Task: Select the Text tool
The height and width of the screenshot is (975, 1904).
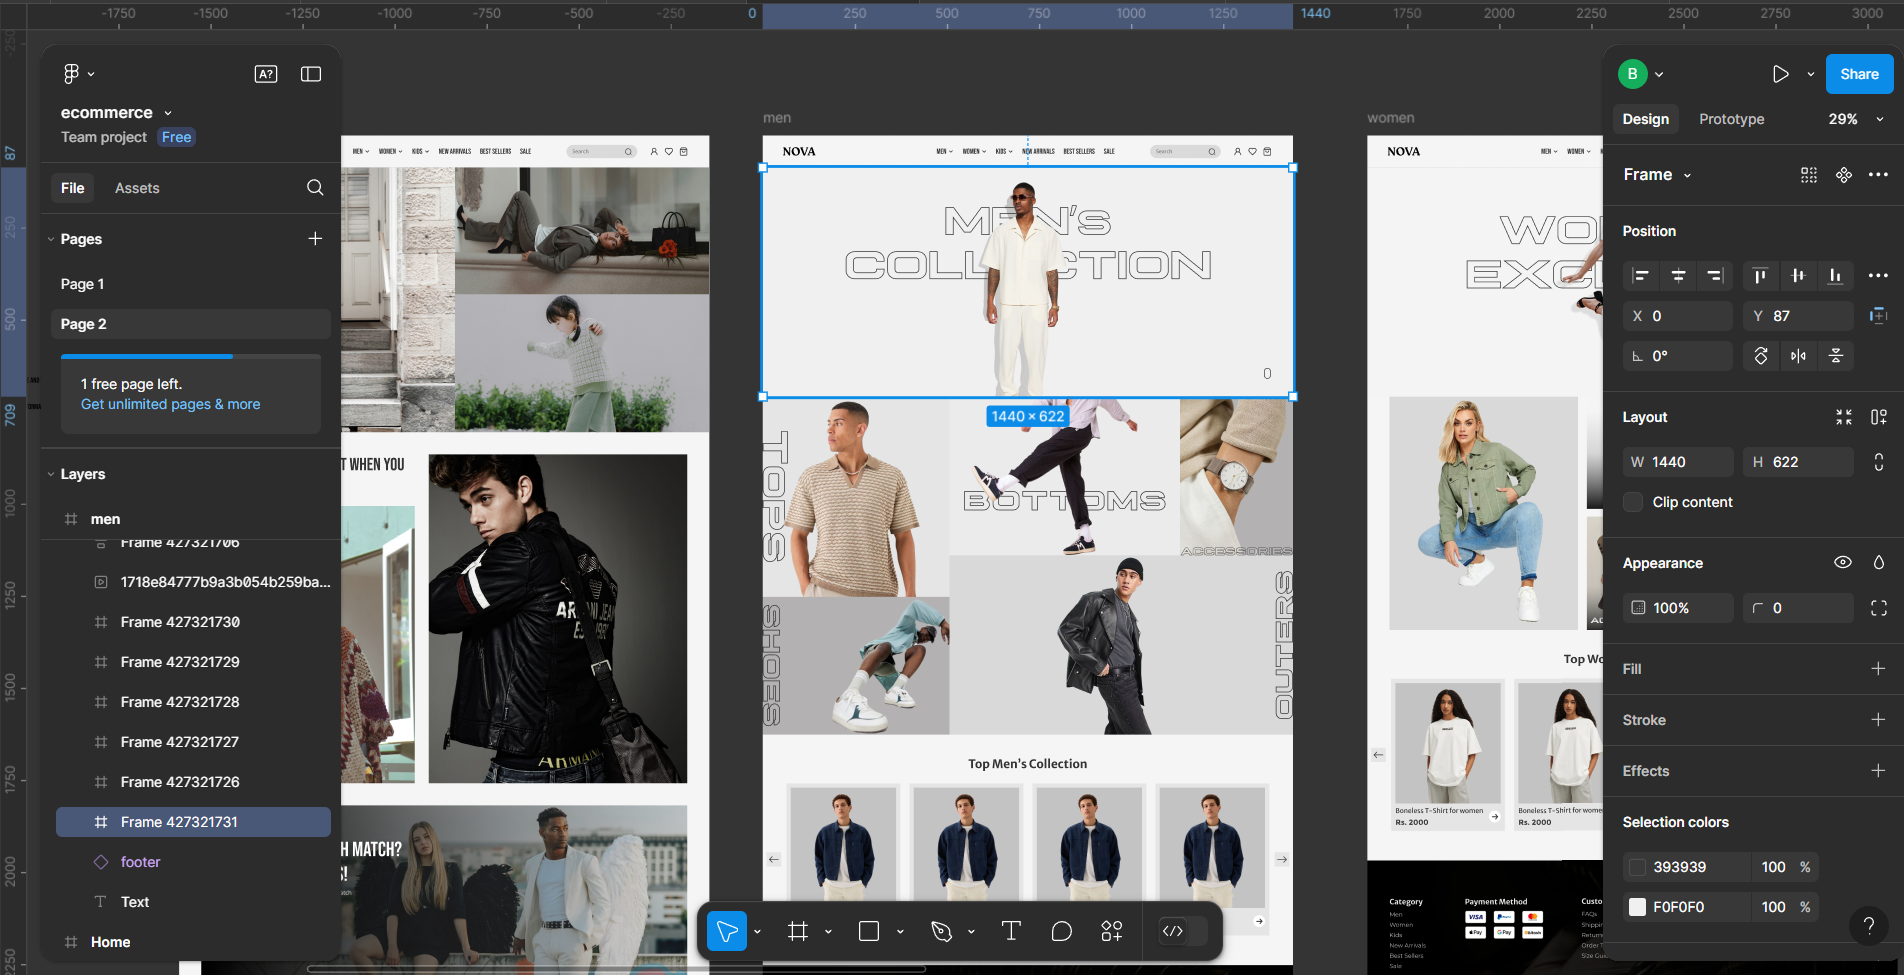Action: pos(1010,930)
